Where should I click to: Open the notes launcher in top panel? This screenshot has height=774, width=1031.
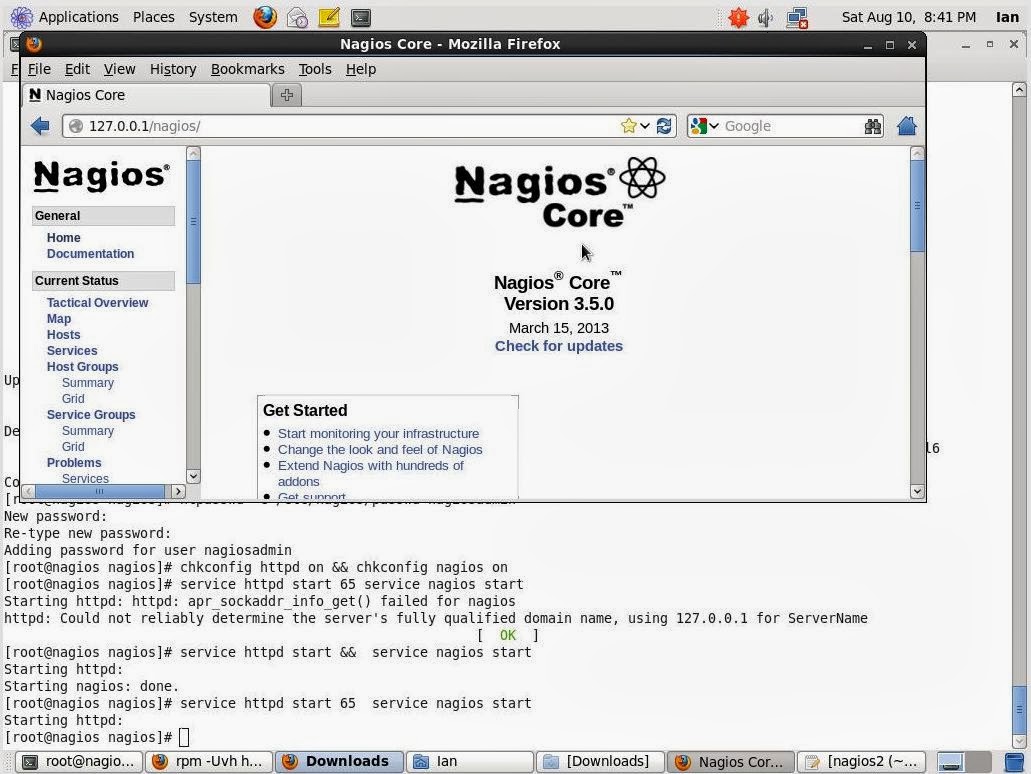[x=329, y=18]
